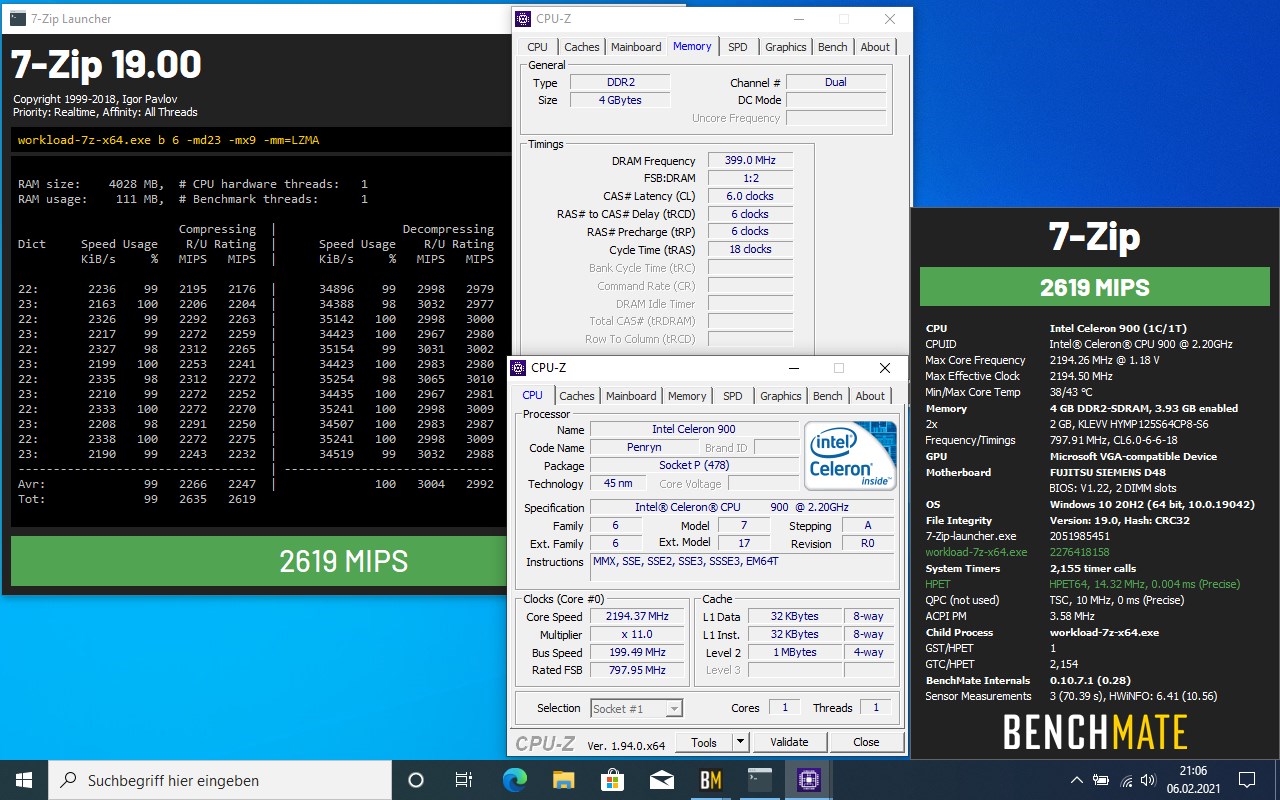Select About tab in back CPU-Z window
This screenshot has height=800, width=1280.
click(x=875, y=47)
